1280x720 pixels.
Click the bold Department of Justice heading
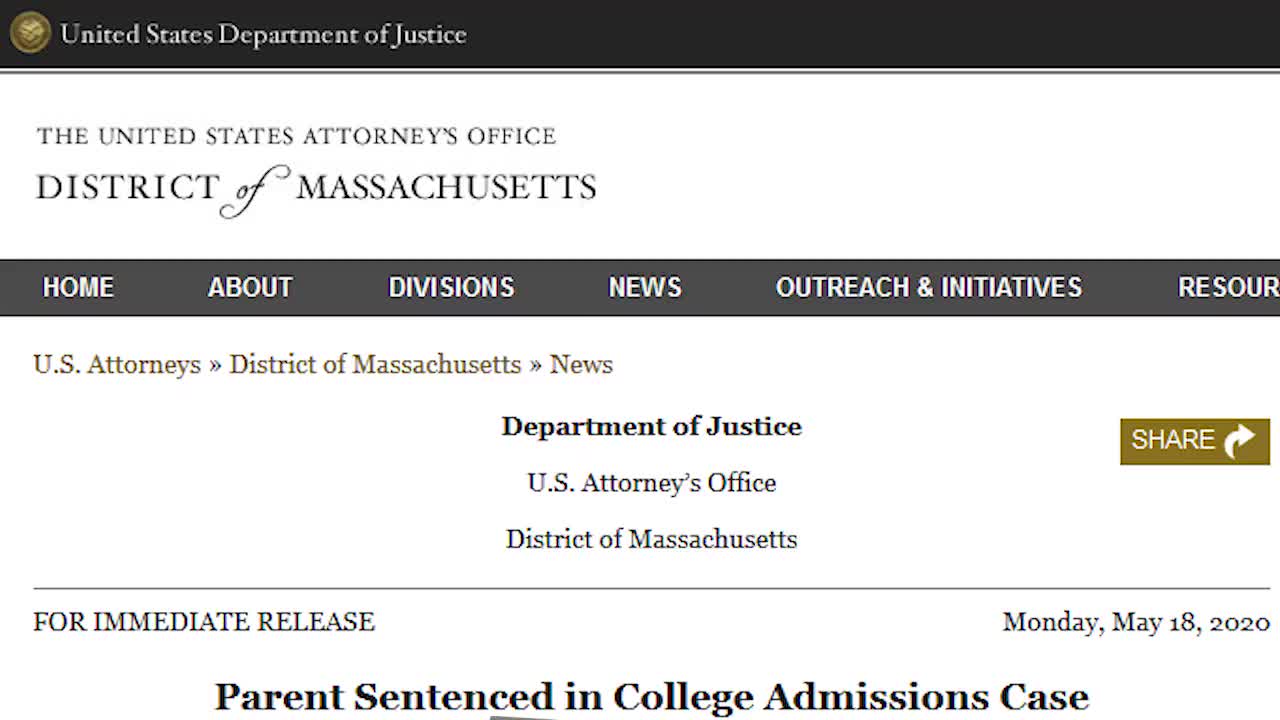point(651,427)
